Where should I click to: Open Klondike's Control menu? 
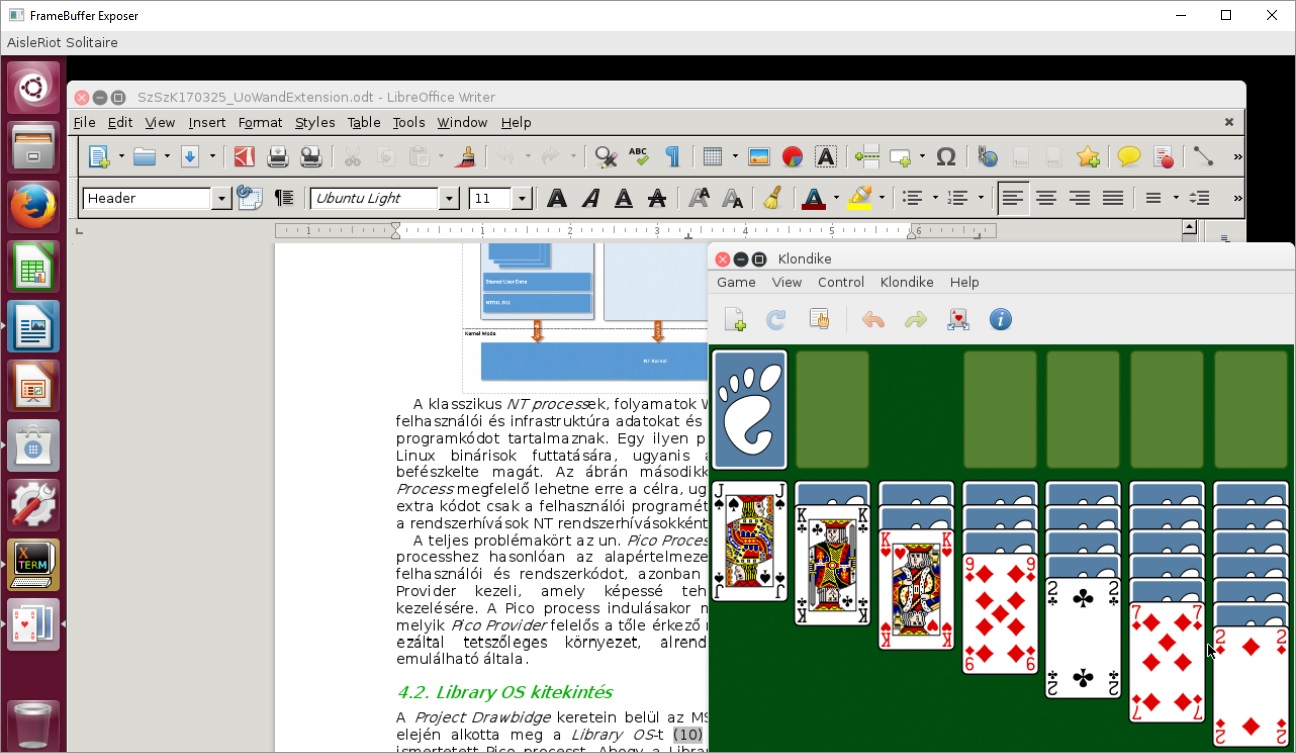(841, 282)
